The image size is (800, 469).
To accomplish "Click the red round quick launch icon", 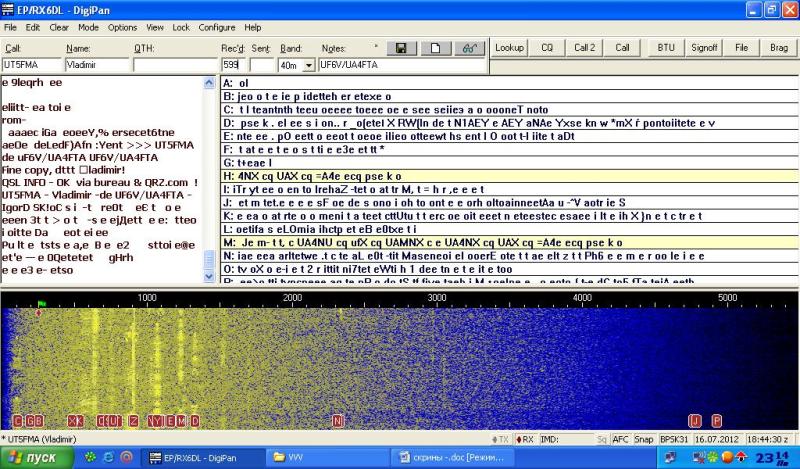I will click(x=127, y=457).
